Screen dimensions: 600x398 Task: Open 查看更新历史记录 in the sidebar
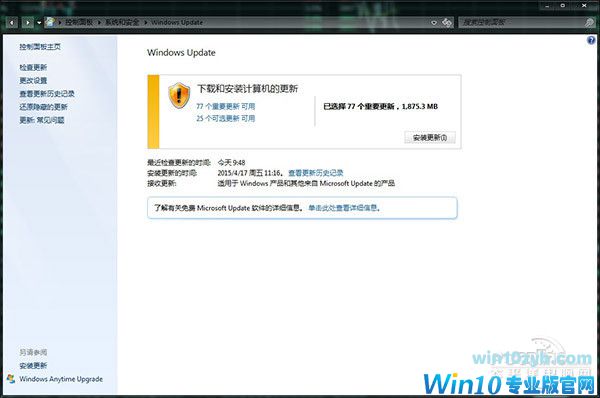point(47,94)
